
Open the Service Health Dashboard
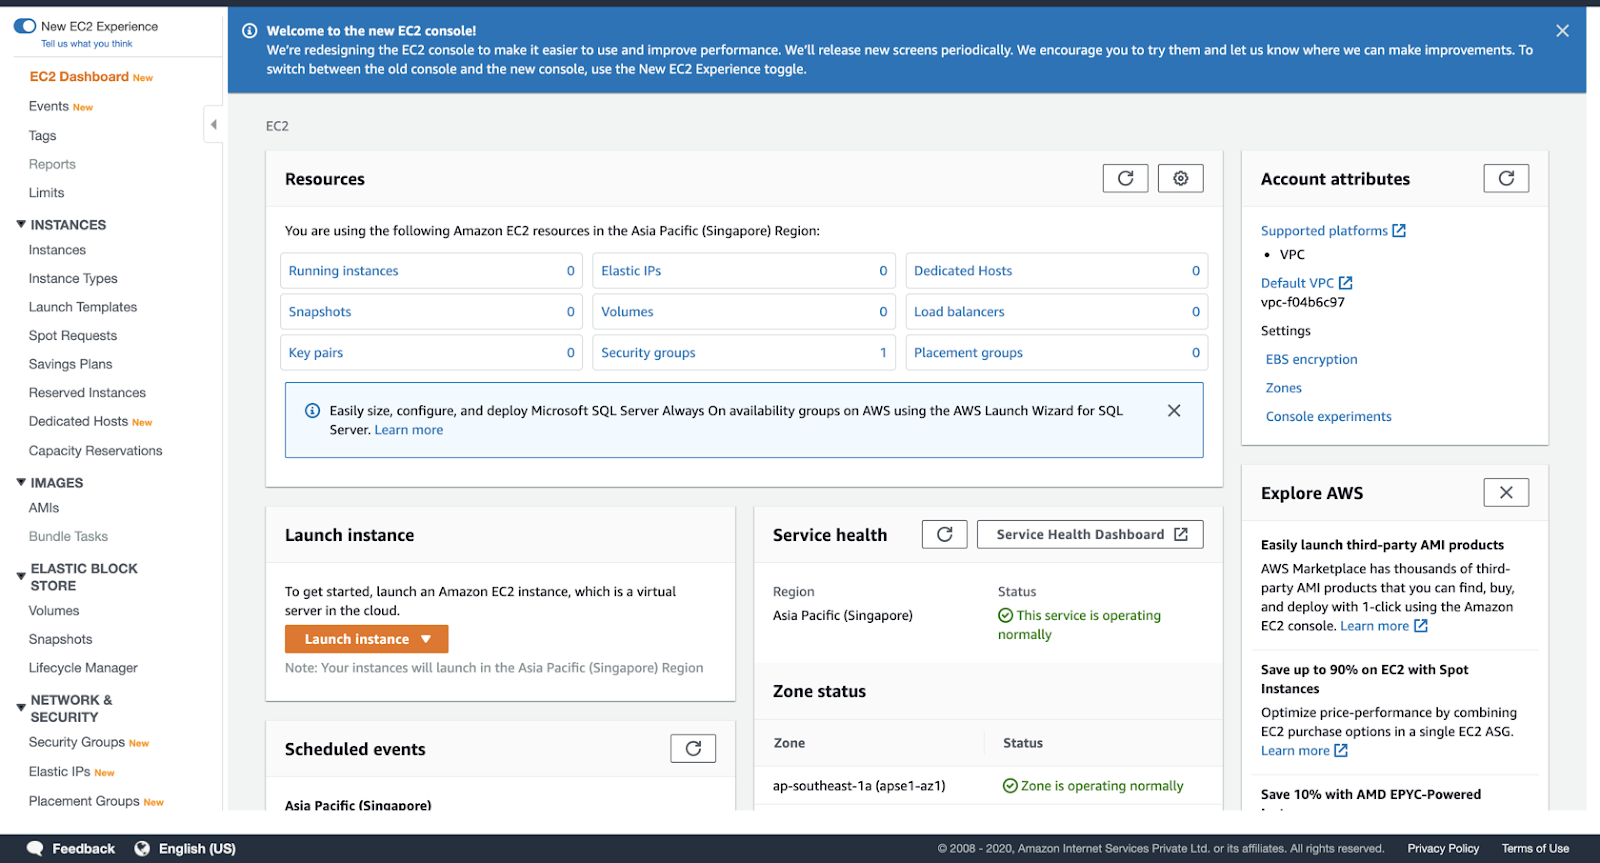tap(1090, 534)
